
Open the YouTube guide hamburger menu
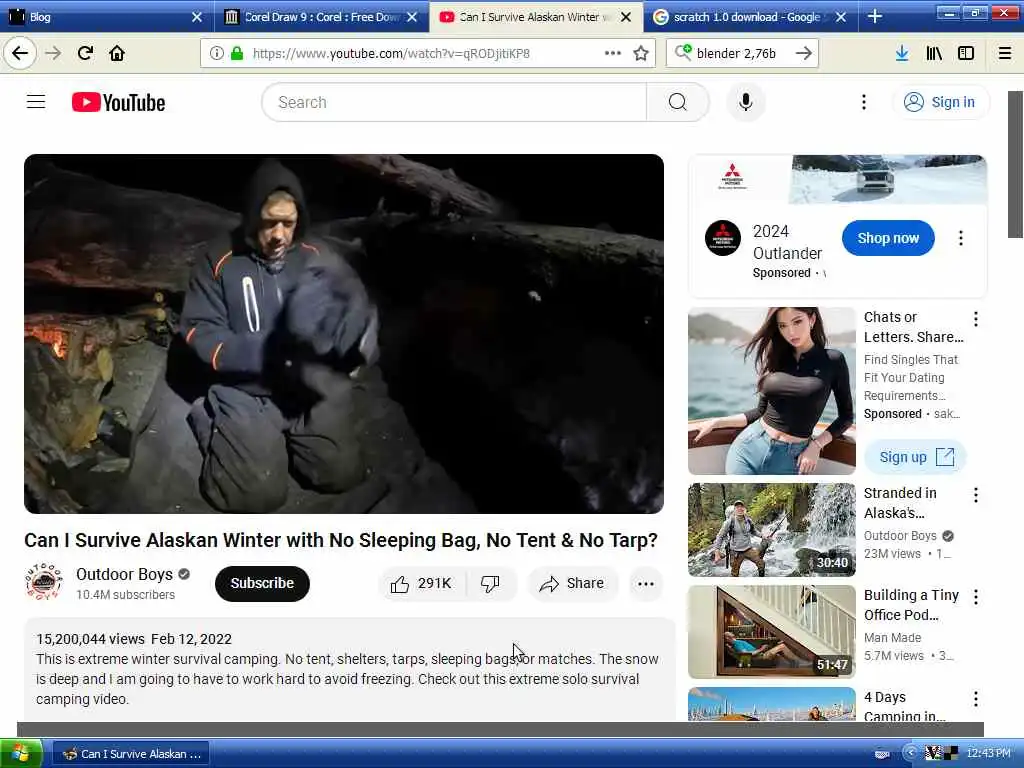36,102
